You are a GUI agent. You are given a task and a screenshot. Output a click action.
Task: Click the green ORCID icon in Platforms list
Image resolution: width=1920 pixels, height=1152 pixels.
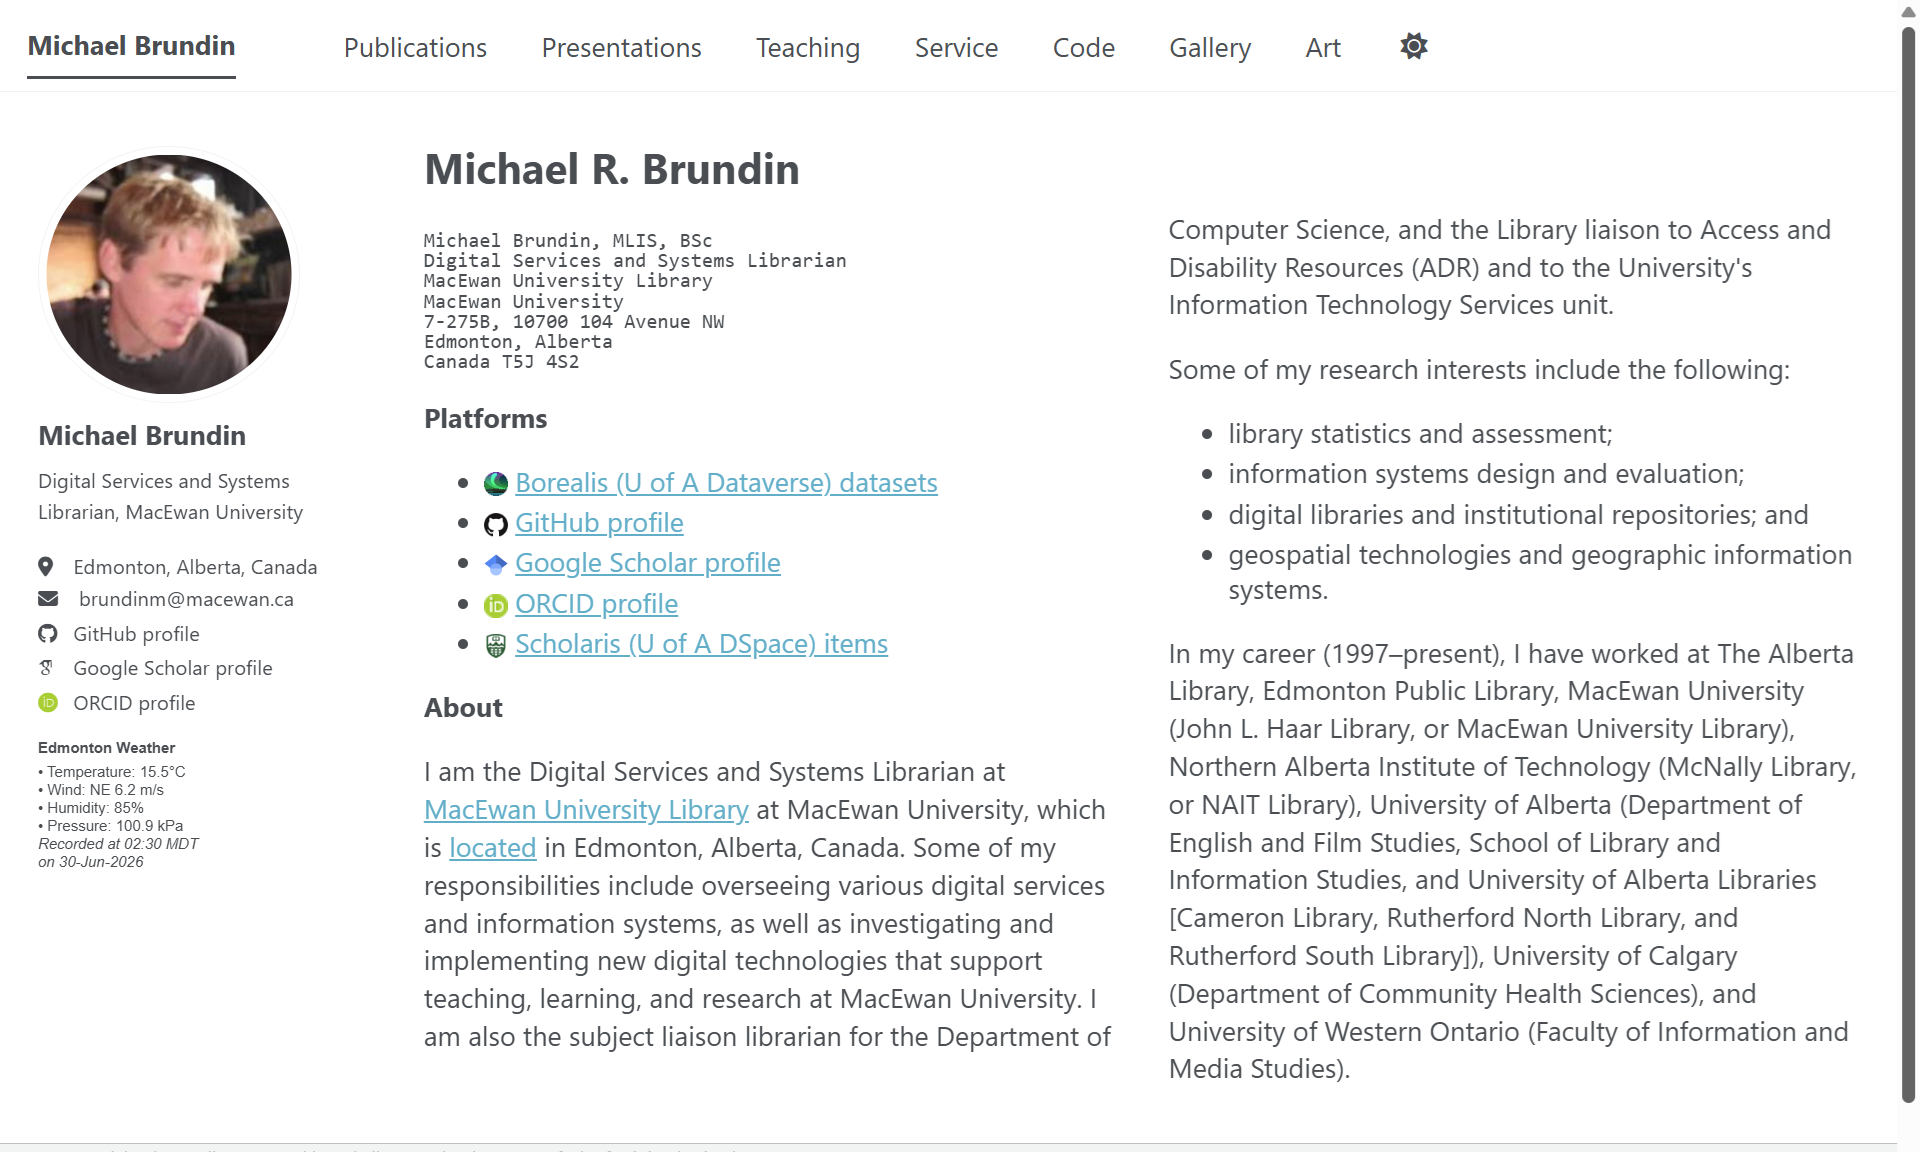coord(496,606)
